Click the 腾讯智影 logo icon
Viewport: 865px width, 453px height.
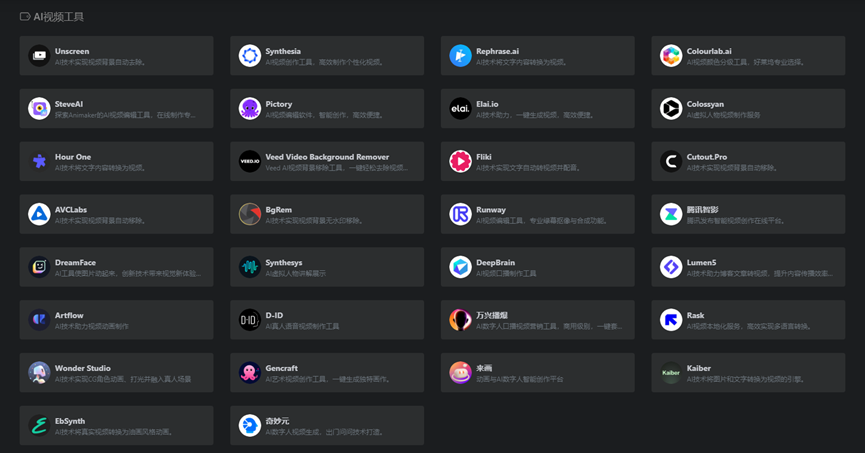(671, 214)
